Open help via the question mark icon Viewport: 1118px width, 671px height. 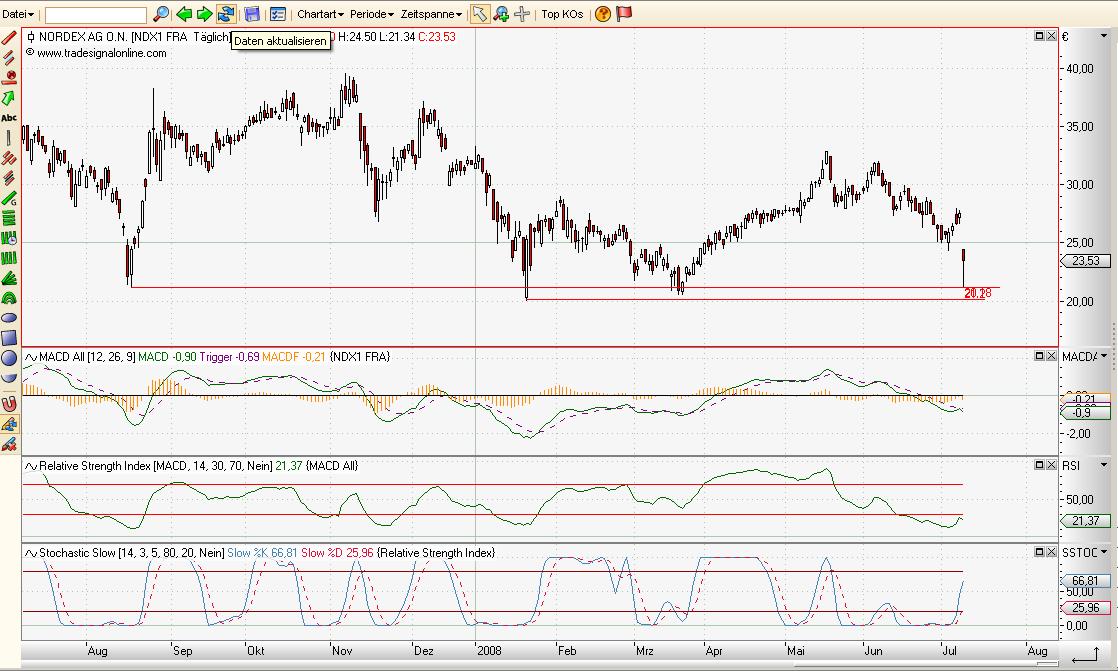tap(602, 14)
